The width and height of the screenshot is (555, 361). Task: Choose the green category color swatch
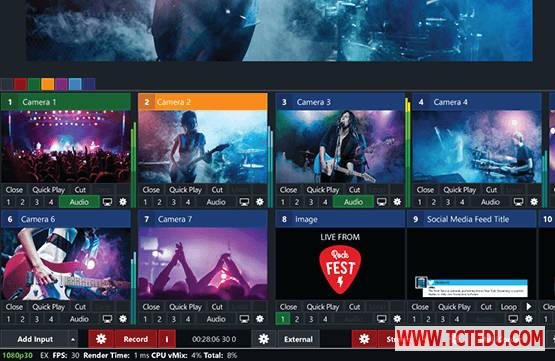click(x=34, y=84)
